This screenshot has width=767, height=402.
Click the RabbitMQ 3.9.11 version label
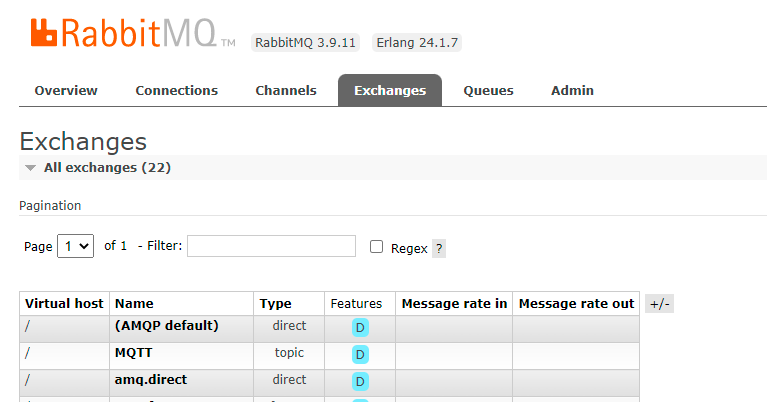305,43
